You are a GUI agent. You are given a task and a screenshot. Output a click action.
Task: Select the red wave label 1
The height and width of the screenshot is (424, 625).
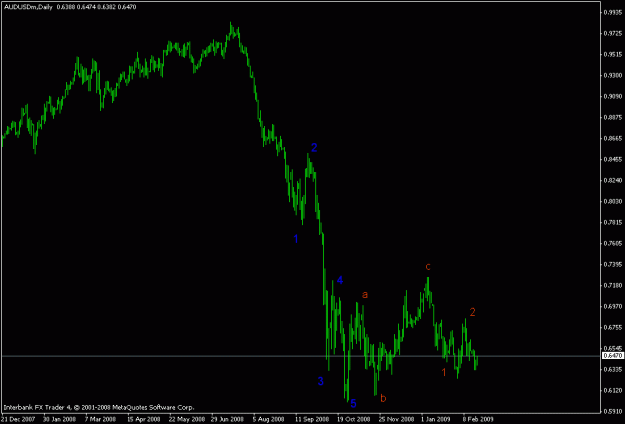pos(444,372)
